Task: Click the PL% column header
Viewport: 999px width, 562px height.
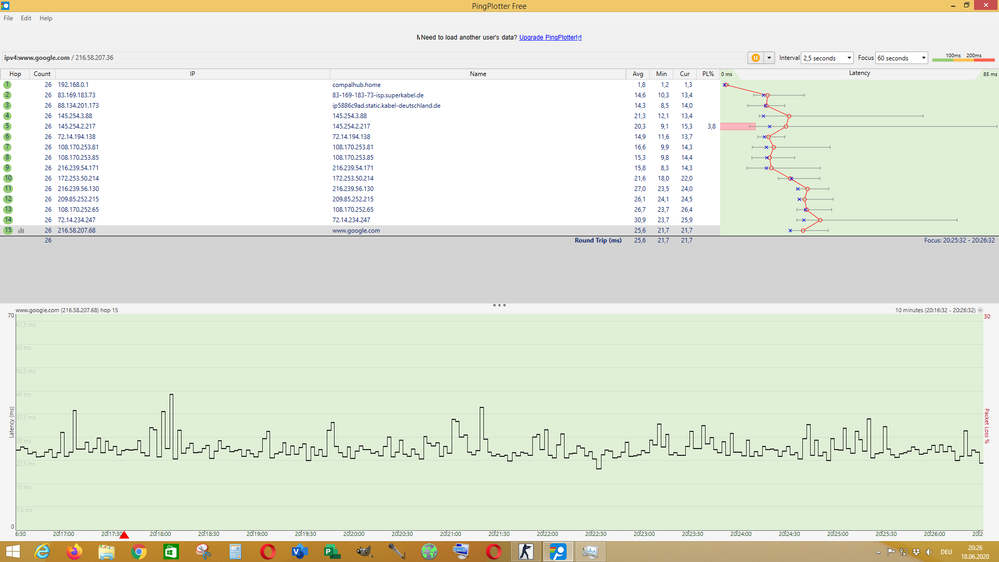Action: click(708, 74)
